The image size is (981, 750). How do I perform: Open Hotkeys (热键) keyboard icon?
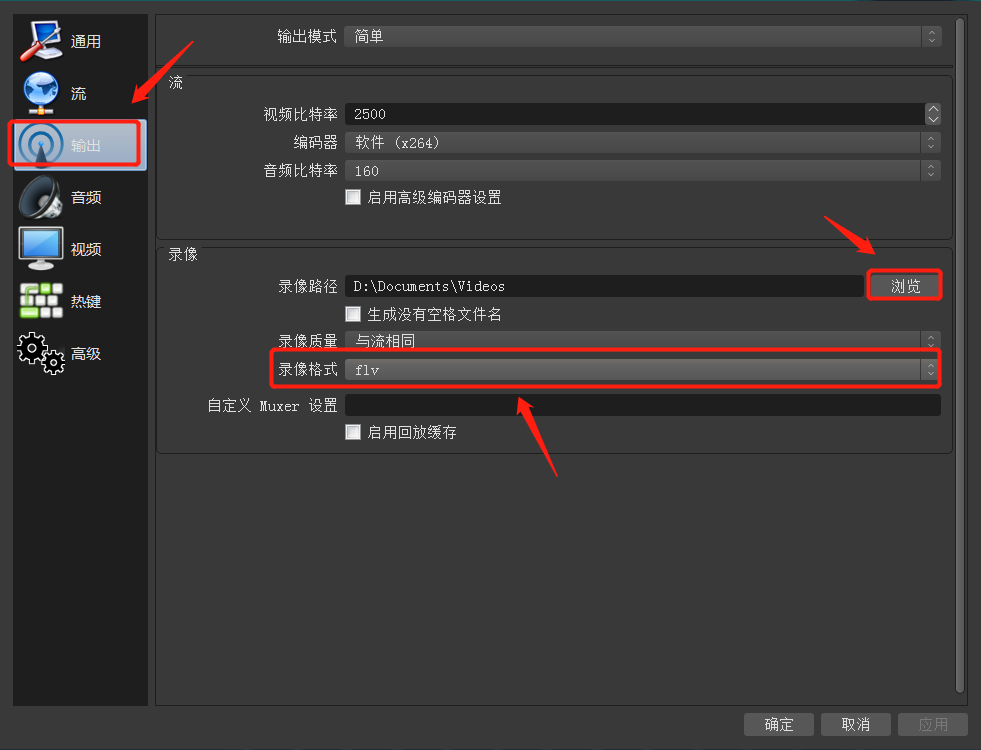(x=42, y=301)
